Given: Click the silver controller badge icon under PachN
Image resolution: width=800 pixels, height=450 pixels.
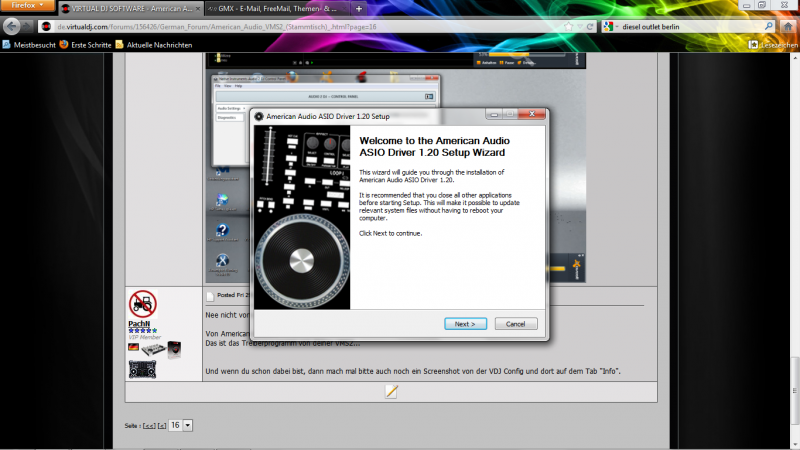Looking at the screenshot, I should click(x=153, y=349).
